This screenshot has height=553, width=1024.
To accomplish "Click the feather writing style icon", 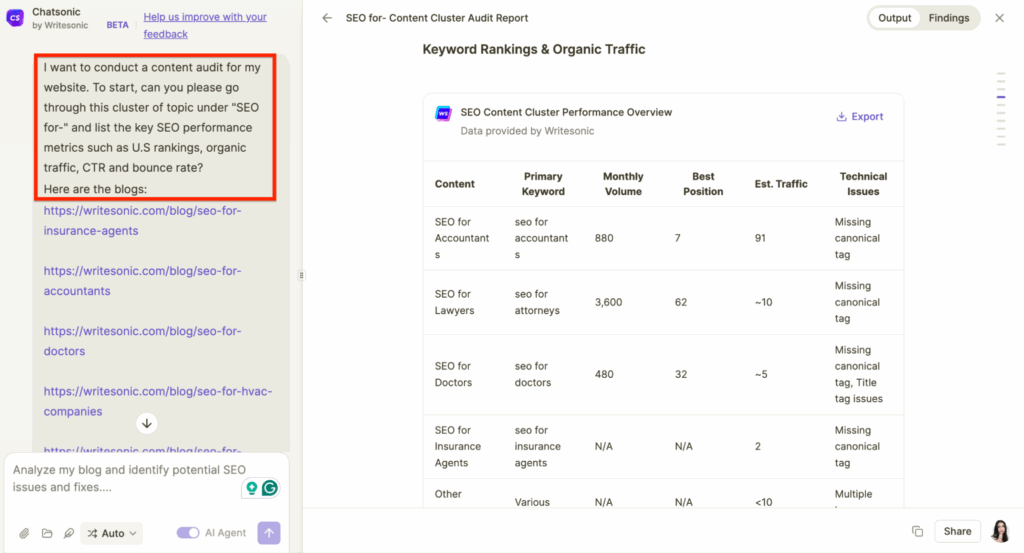I will pos(69,533).
